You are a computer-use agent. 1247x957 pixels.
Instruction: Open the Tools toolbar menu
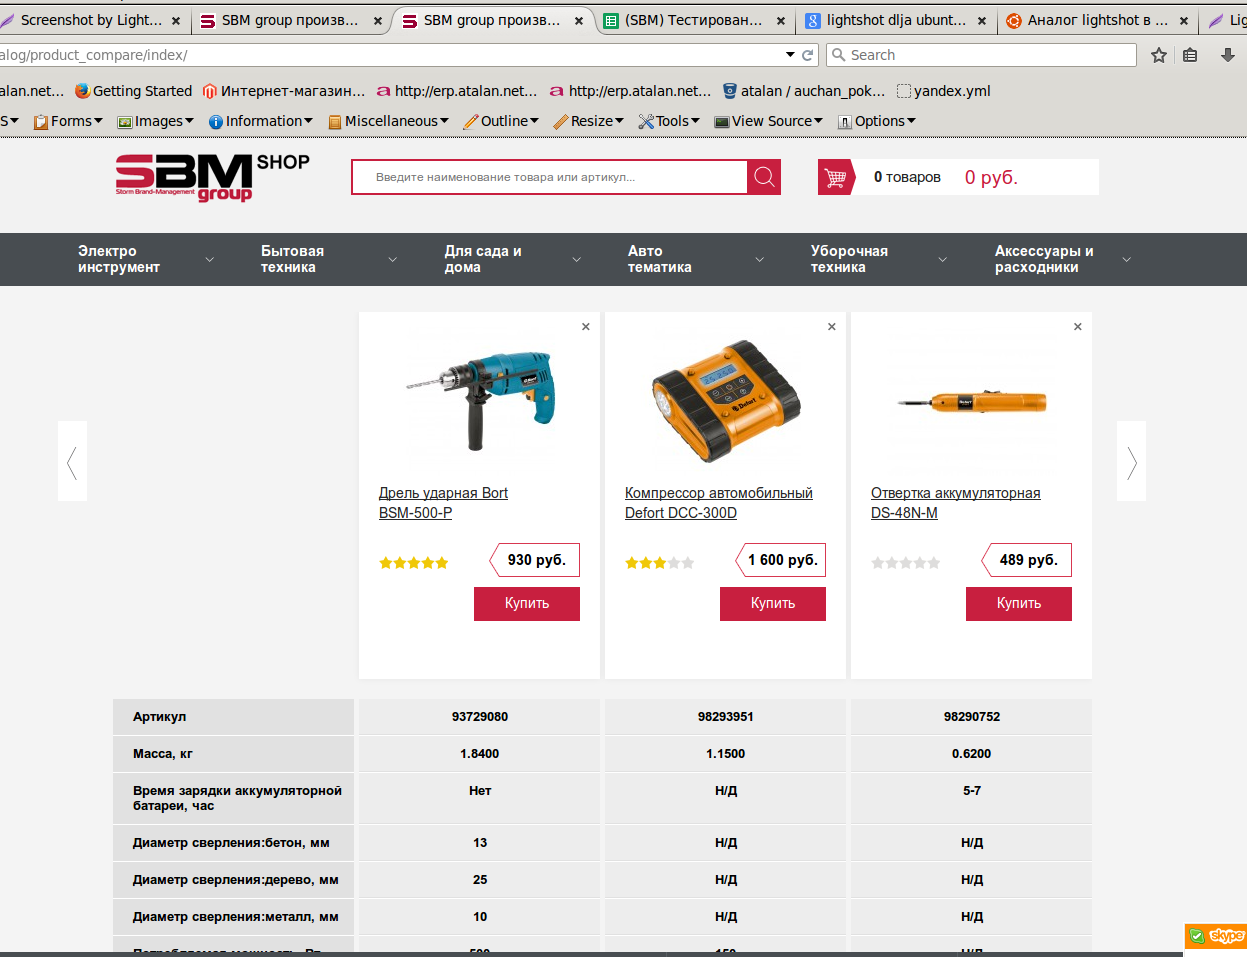tap(669, 121)
